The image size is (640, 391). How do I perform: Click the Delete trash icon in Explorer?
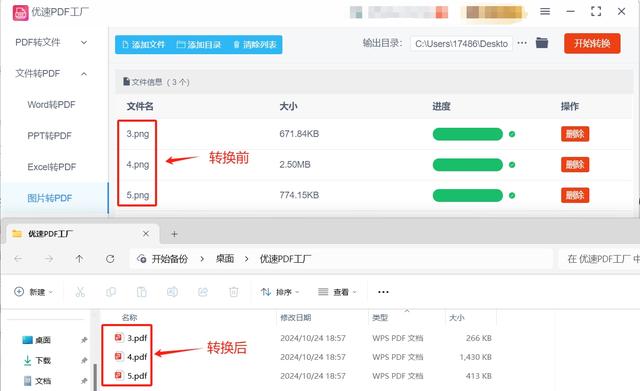click(233, 292)
